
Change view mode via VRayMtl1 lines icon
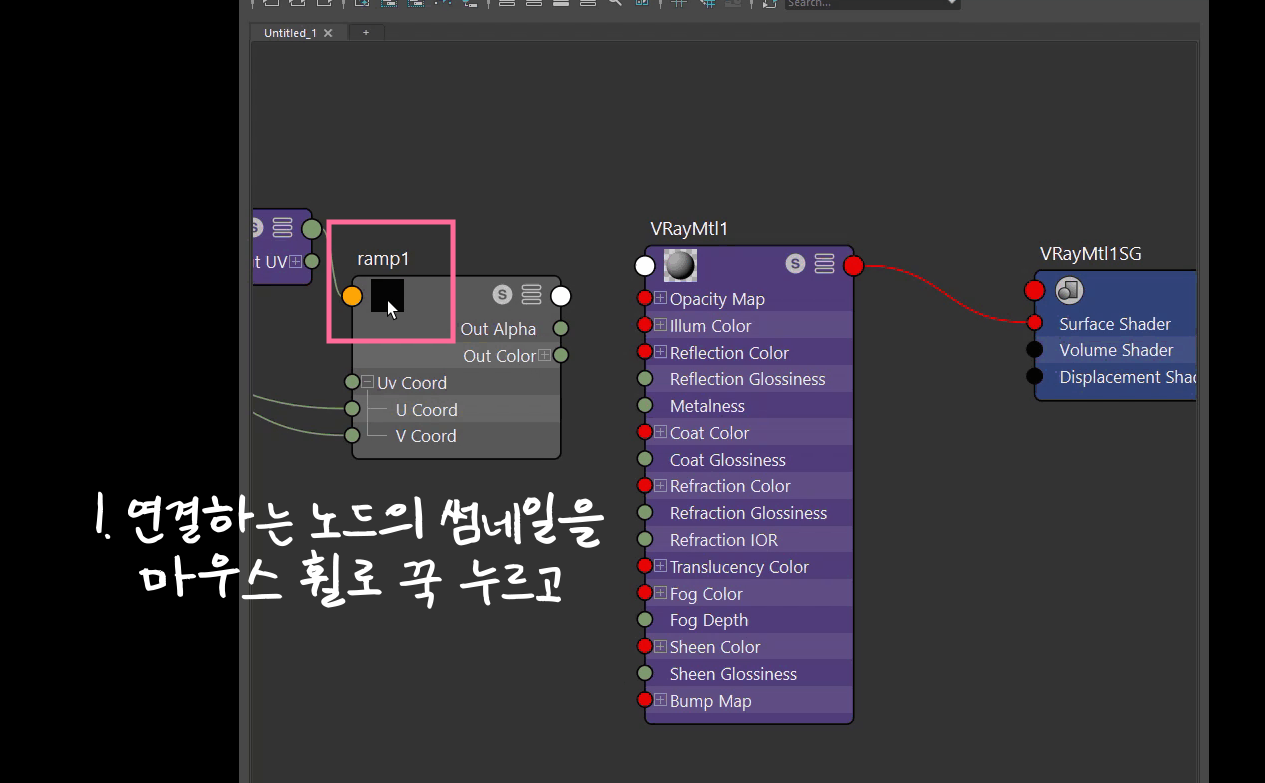[824, 264]
